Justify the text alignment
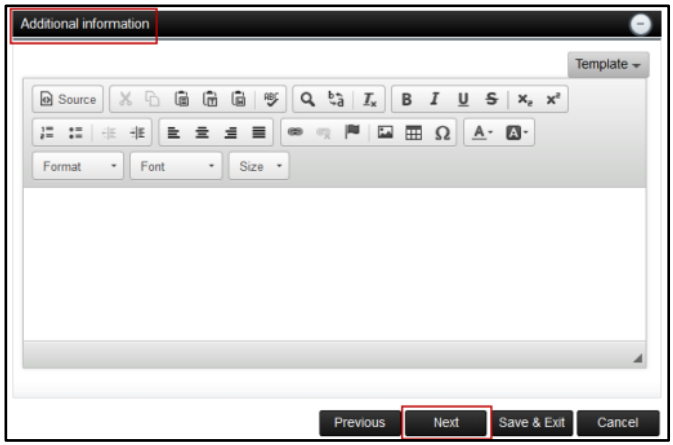Viewport: 673px width, 445px height. pos(259,133)
